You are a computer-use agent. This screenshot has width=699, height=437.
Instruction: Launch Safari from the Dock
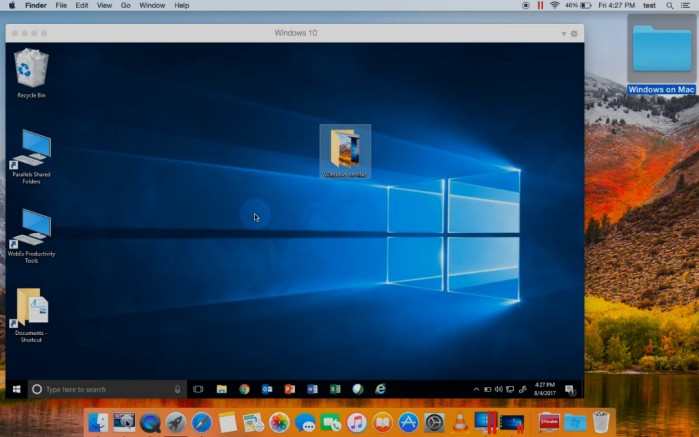[x=201, y=422]
